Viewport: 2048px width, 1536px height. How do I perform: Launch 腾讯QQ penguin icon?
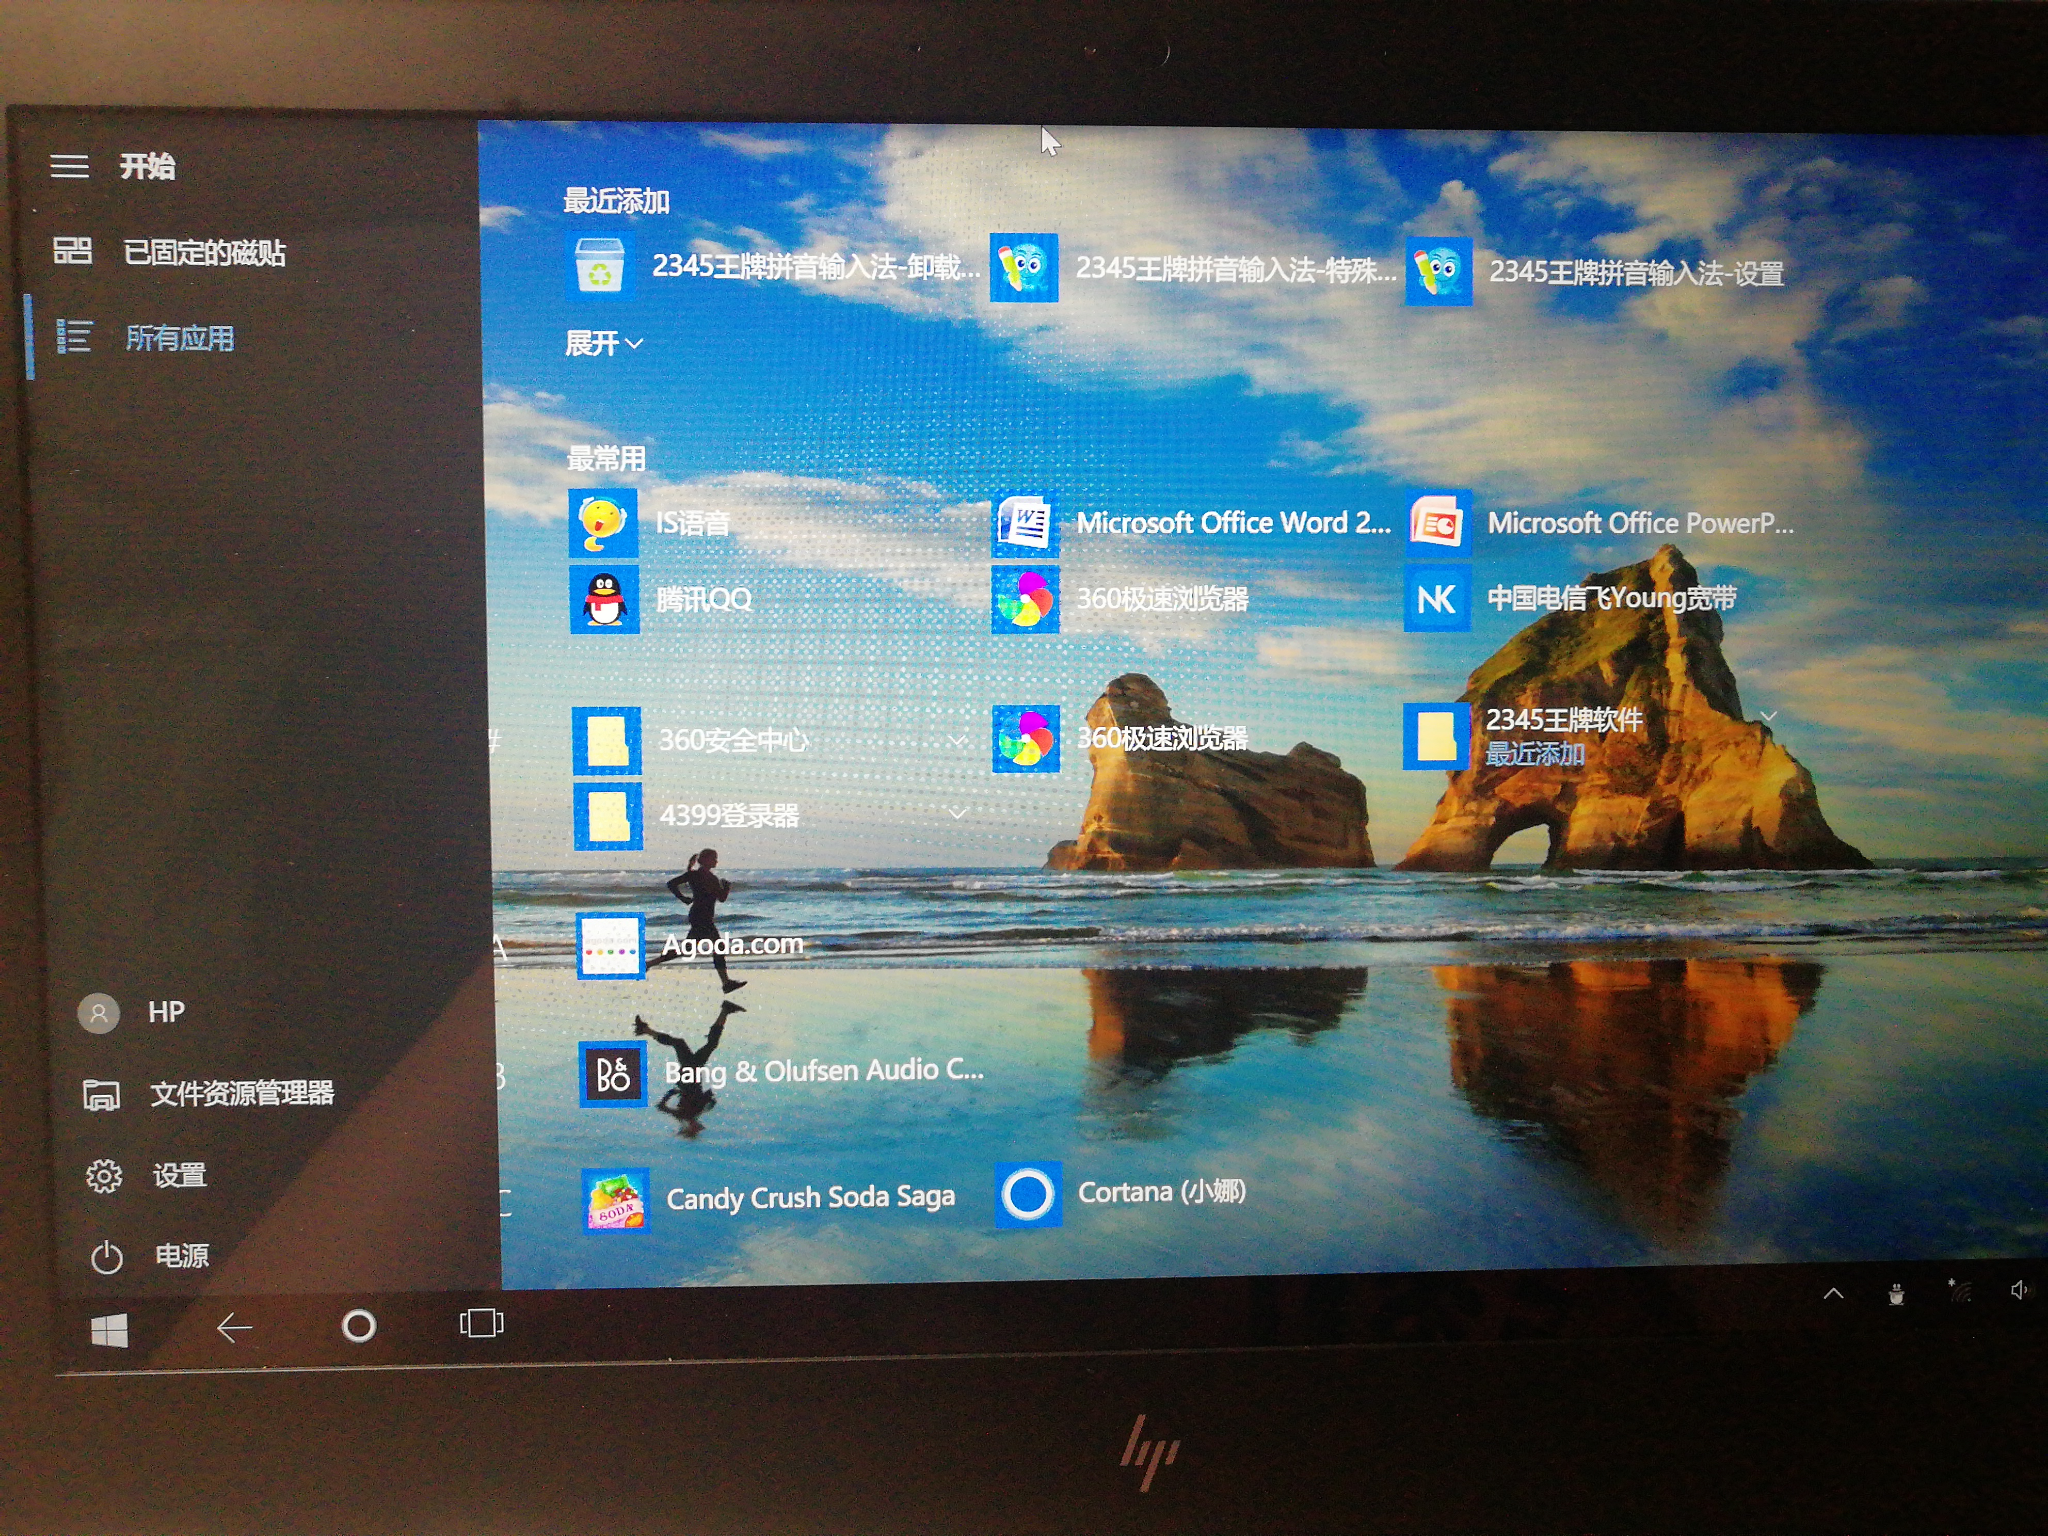tap(604, 600)
